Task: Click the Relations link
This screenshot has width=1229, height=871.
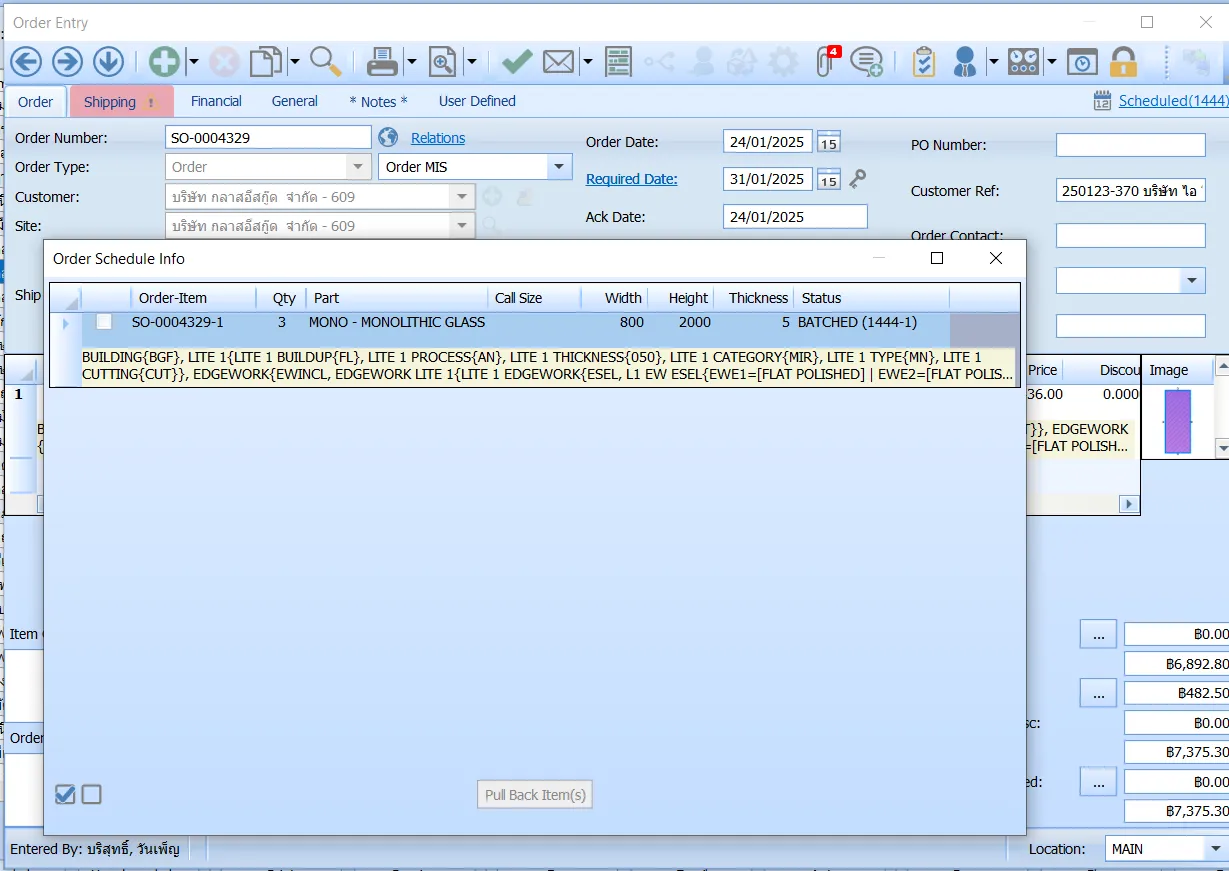Action: [438, 138]
